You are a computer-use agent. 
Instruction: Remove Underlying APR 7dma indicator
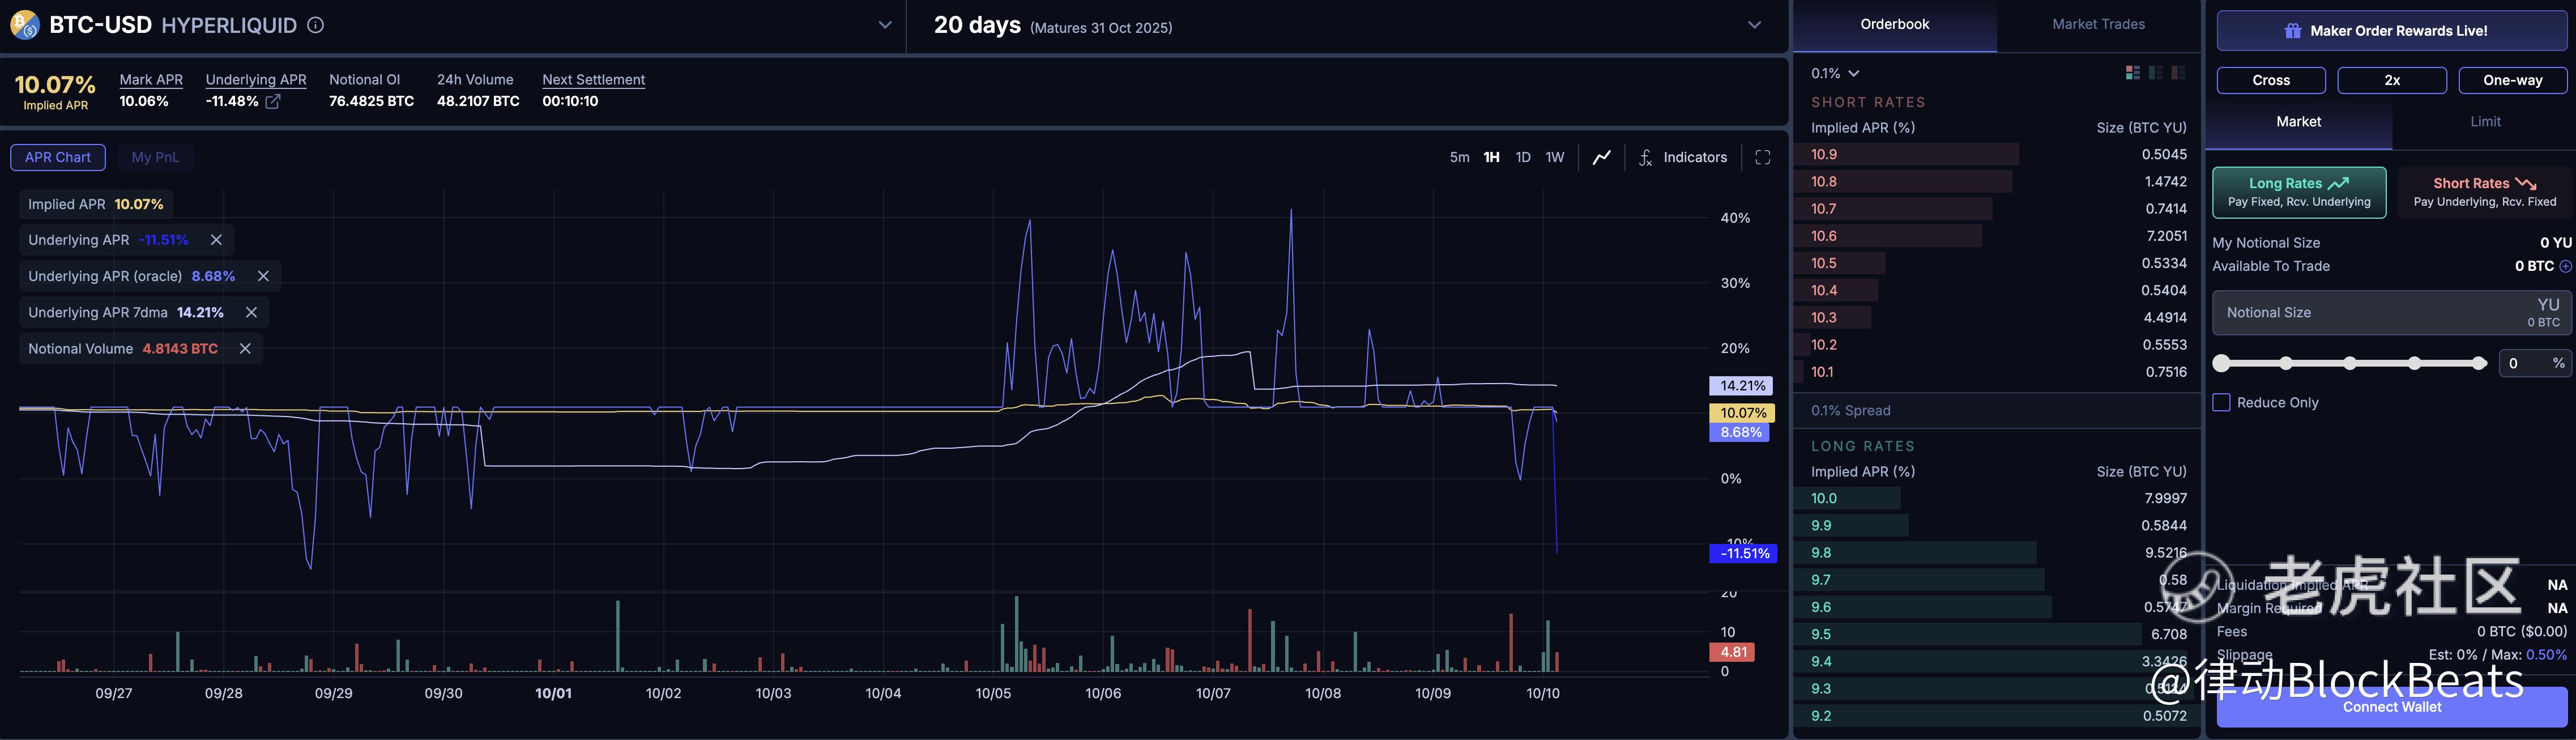(251, 312)
